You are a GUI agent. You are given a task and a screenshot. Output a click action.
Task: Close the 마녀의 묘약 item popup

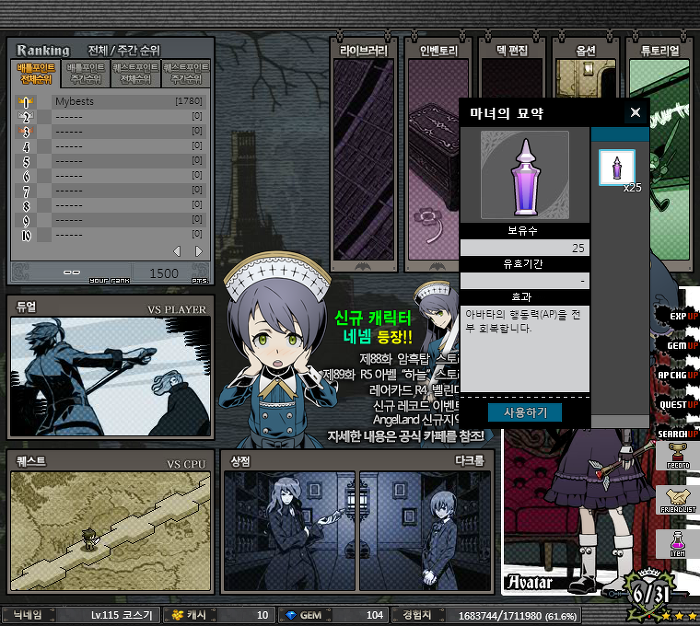635,113
